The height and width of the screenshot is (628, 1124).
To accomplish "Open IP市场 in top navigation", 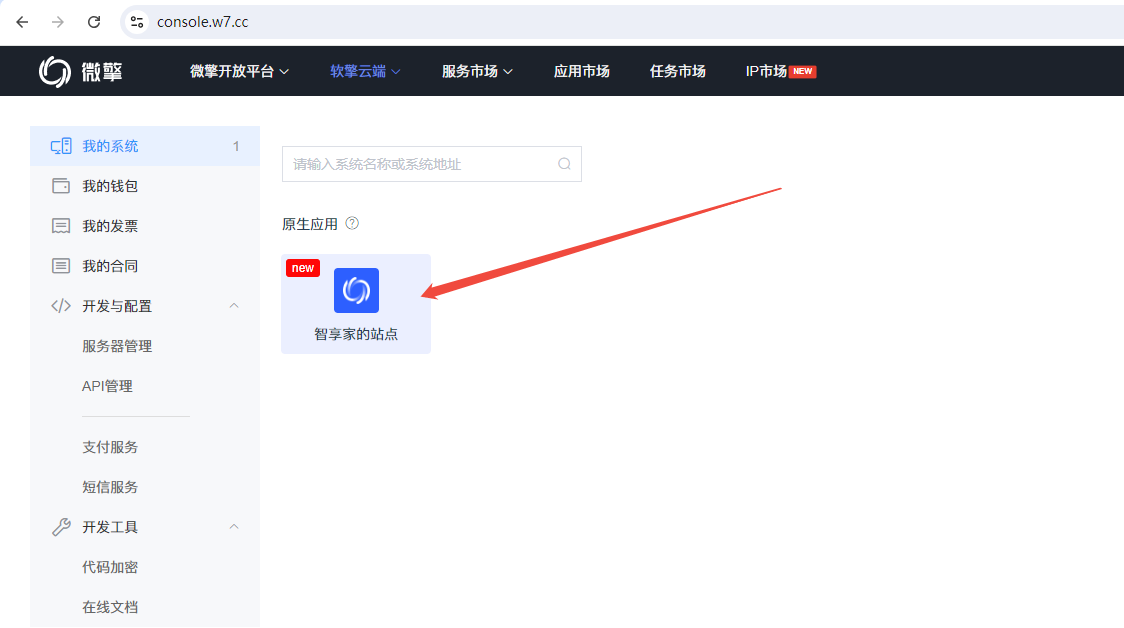I will click(x=766, y=72).
